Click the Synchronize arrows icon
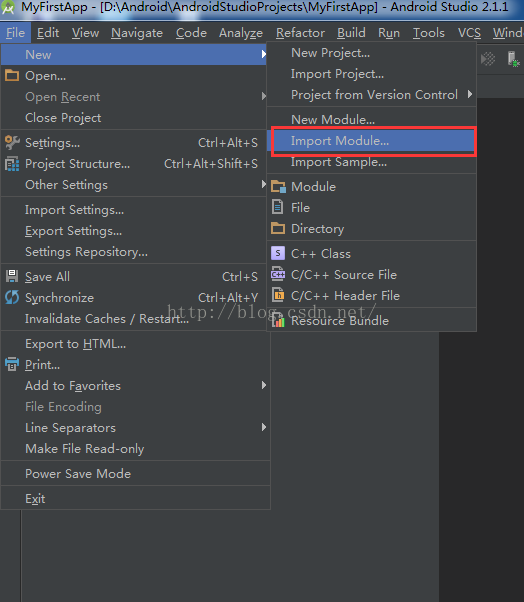The height and width of the screenshot is (602, 524). (x=12, y=298)
